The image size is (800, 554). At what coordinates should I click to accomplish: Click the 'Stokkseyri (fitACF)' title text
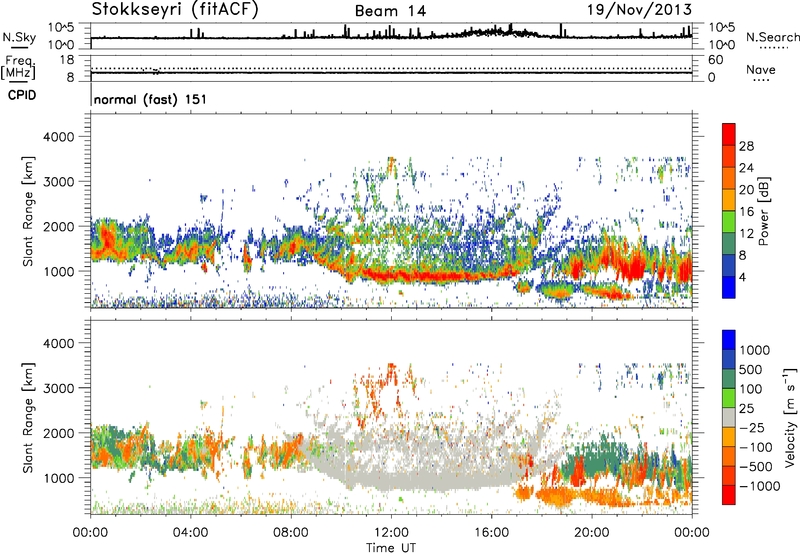[175, 10]
